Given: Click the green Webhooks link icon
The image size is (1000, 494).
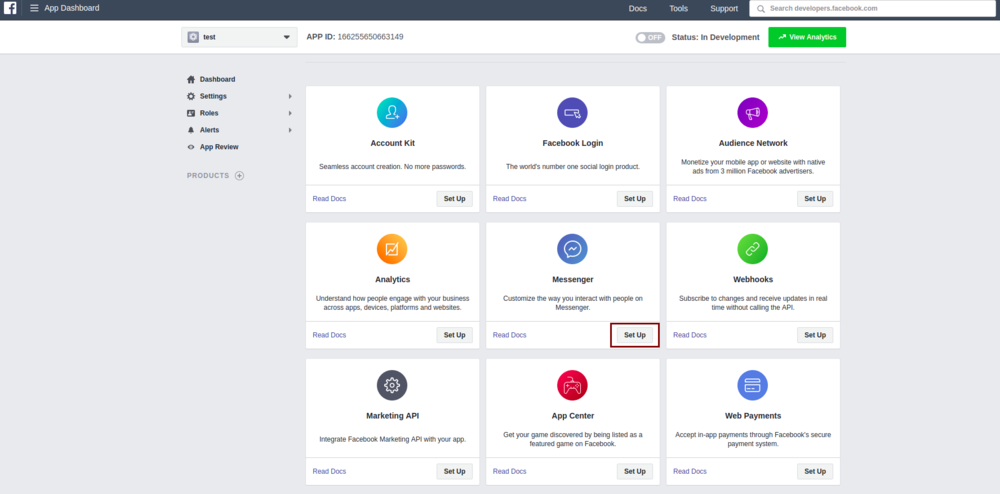Looking at the screenshot, I should point(752,248).
